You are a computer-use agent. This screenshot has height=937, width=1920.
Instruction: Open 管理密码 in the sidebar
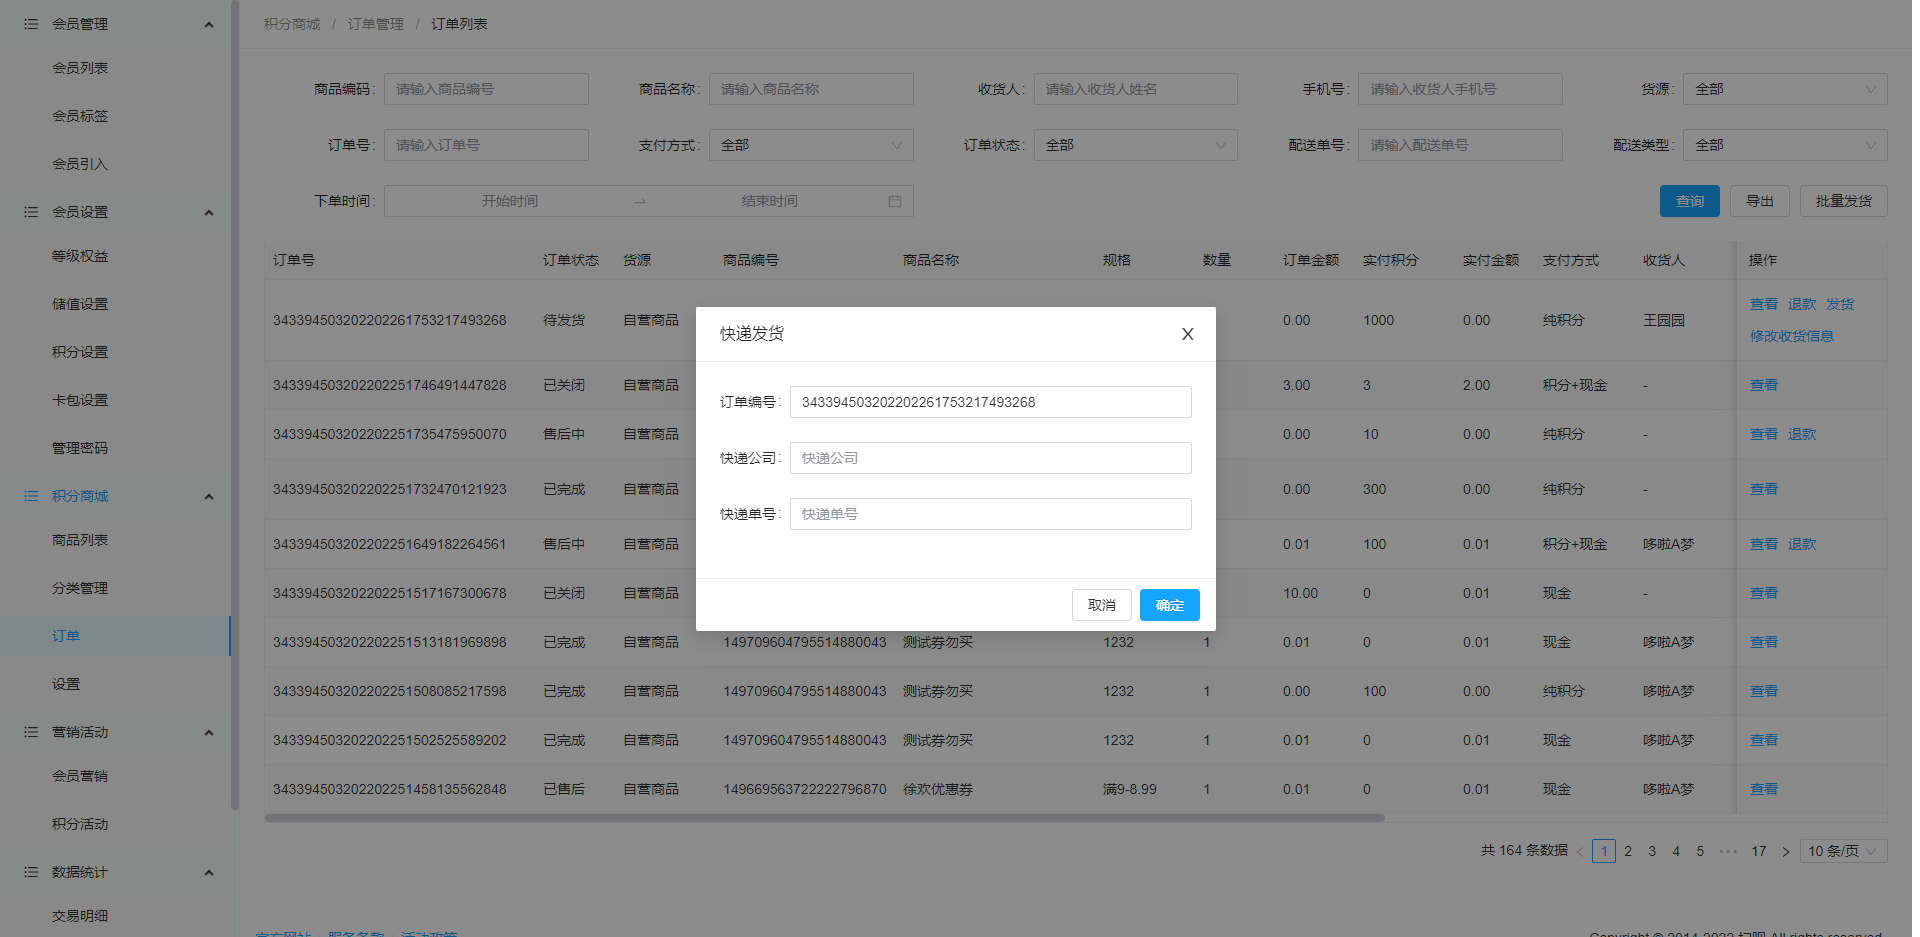coord(80,448)
